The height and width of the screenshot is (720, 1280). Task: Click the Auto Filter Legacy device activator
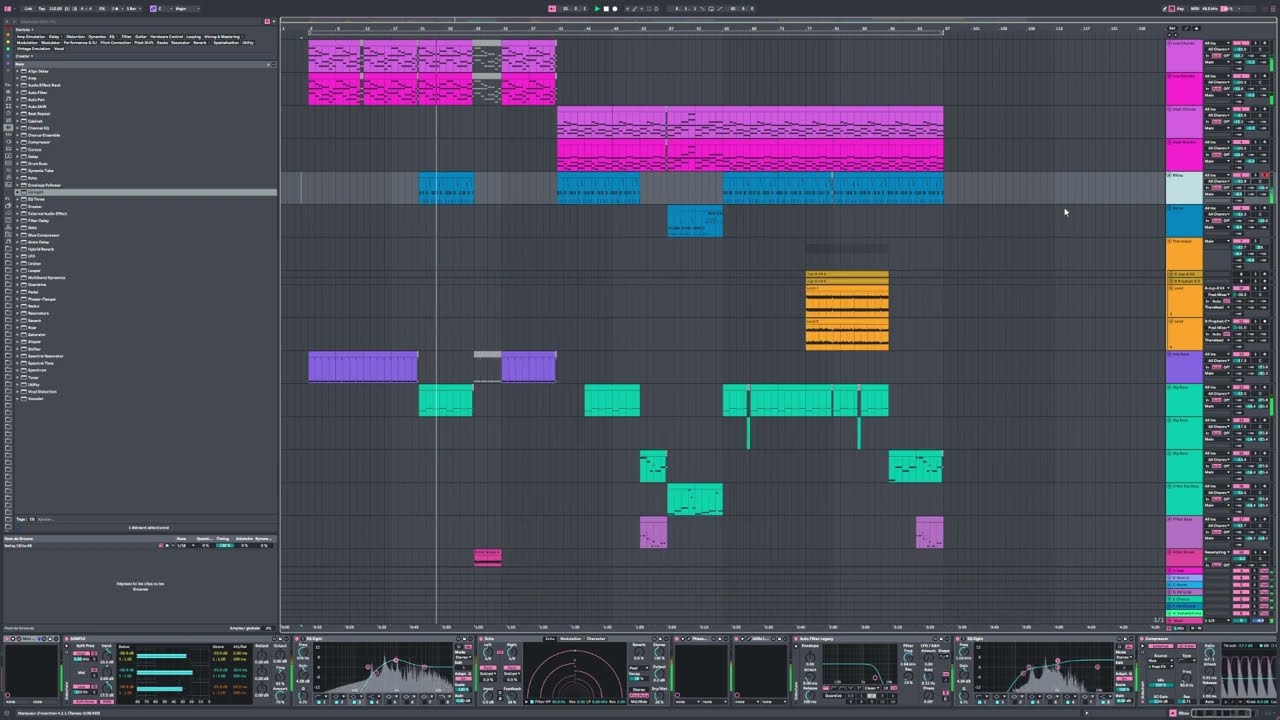[x=795, y=638]
